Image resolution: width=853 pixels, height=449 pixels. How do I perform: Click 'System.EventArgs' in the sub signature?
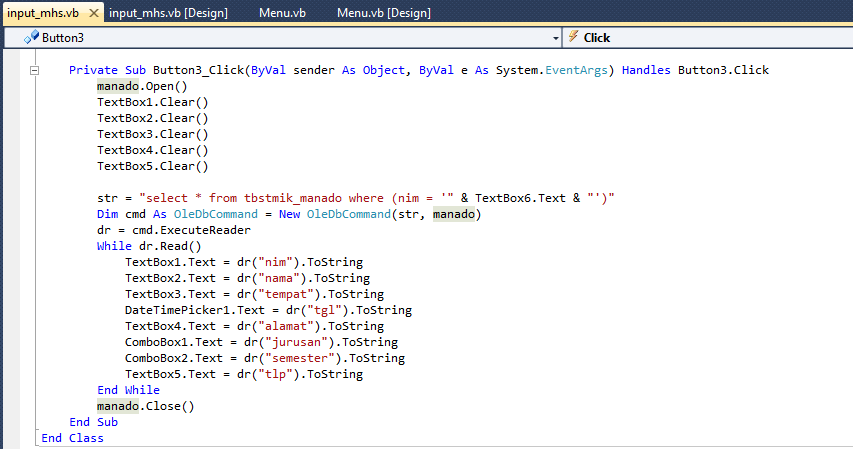coord(552,70)
